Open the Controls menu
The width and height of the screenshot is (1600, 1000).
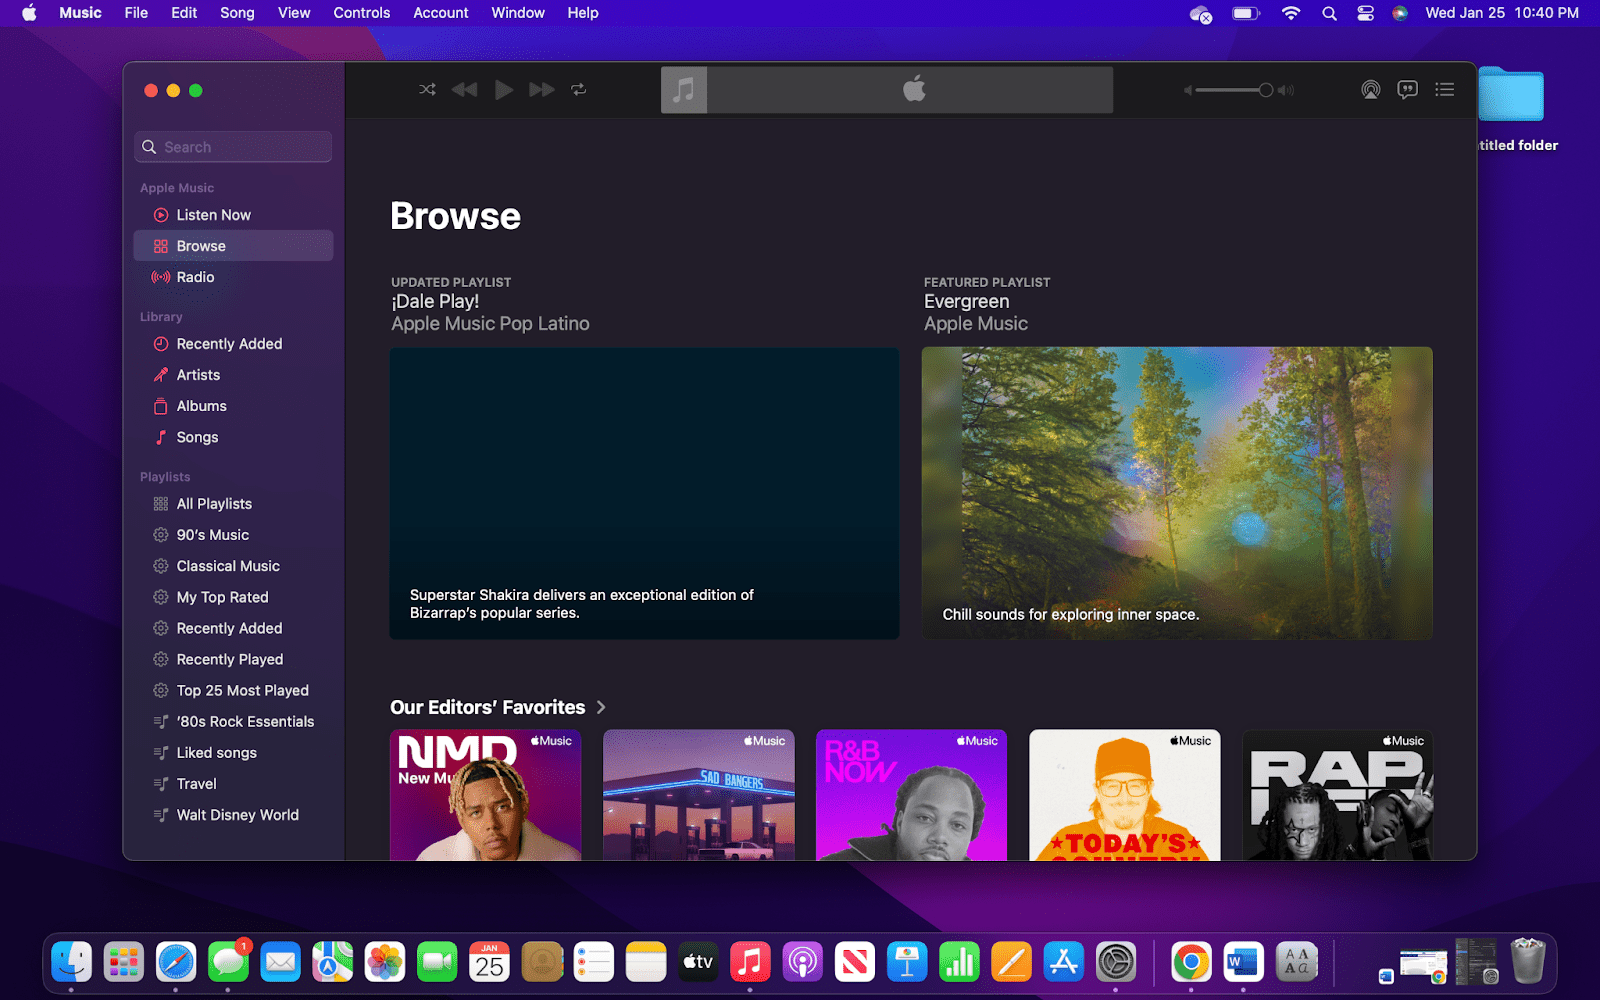(362, 13)
